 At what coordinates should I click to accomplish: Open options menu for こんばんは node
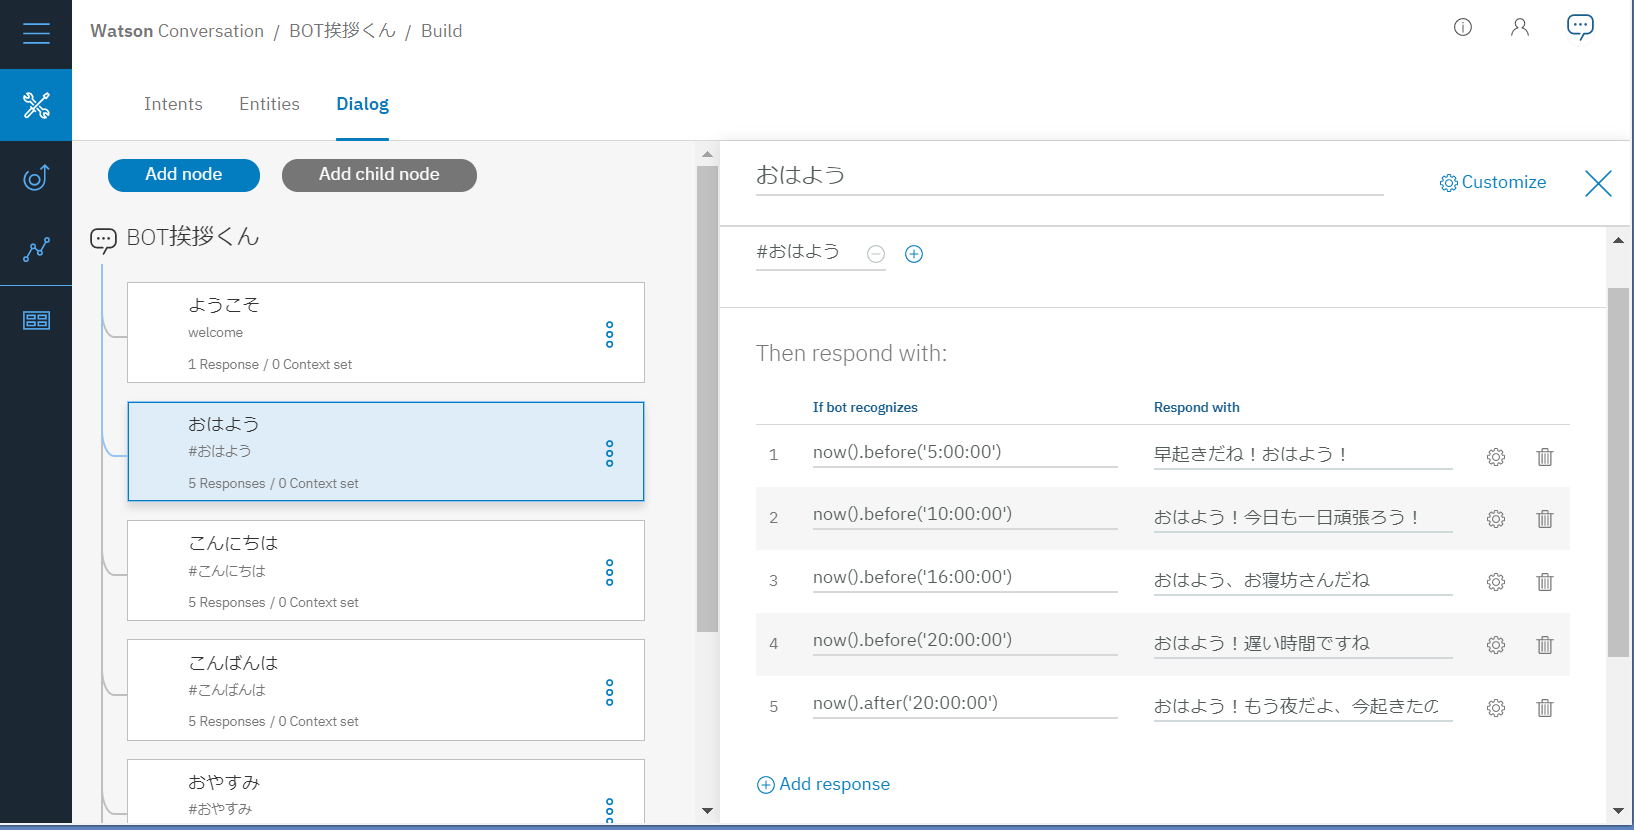609,692
